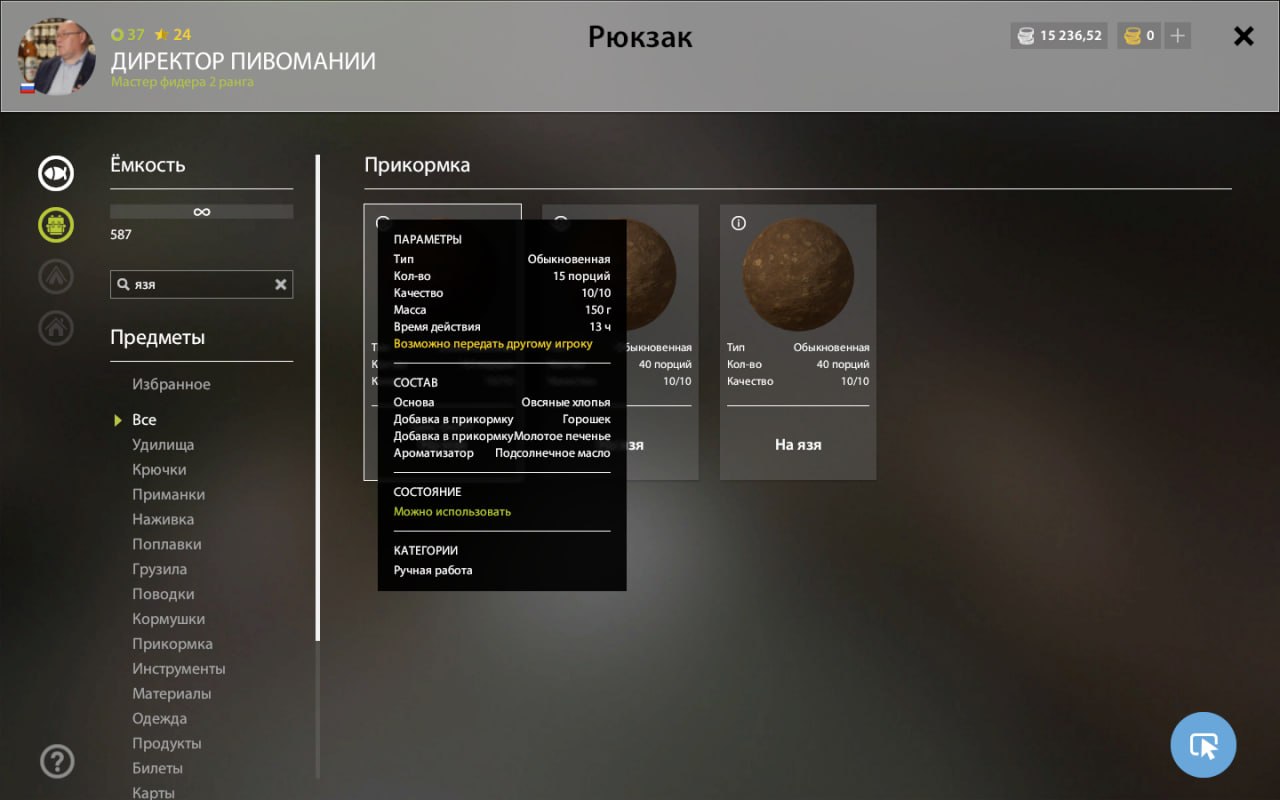The height and width of the screenshot is (800, 1280).
Task: Click the star rating 24 indicator
Action: 172,35
